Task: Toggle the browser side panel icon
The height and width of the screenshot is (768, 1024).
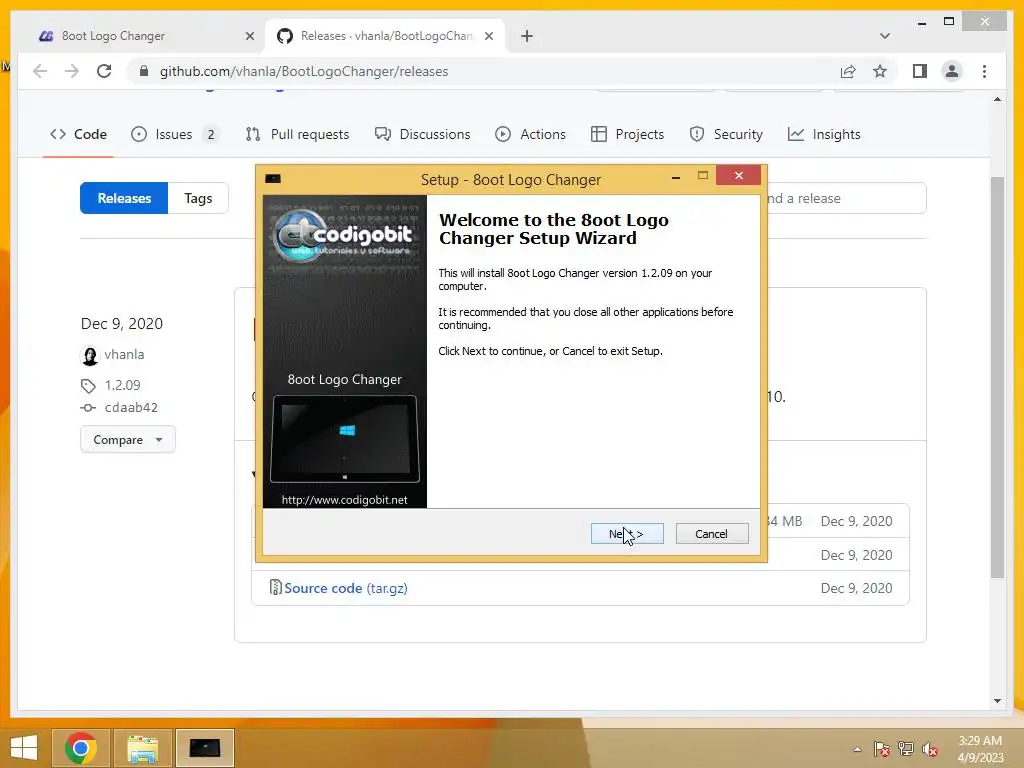Action: tap(920, 71)
